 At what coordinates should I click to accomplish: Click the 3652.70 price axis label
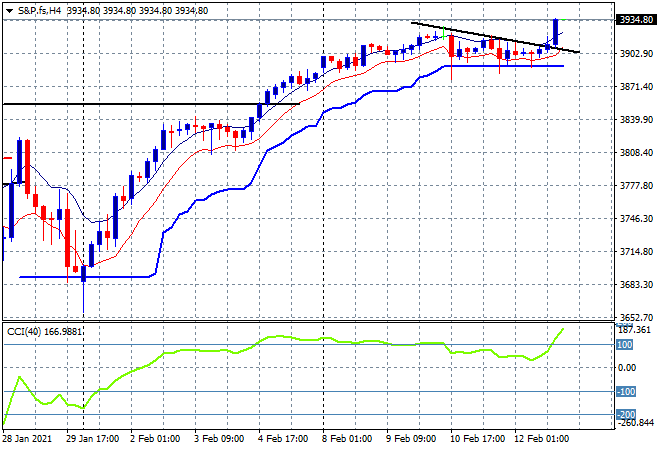click(x=634, y=317)
